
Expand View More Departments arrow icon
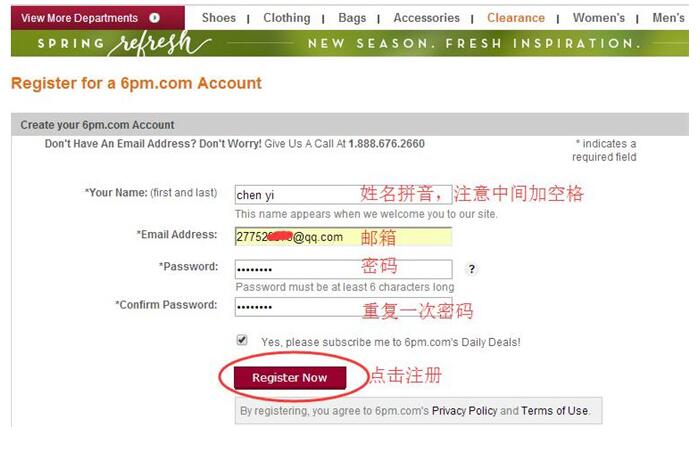click(x=154, y=18)
